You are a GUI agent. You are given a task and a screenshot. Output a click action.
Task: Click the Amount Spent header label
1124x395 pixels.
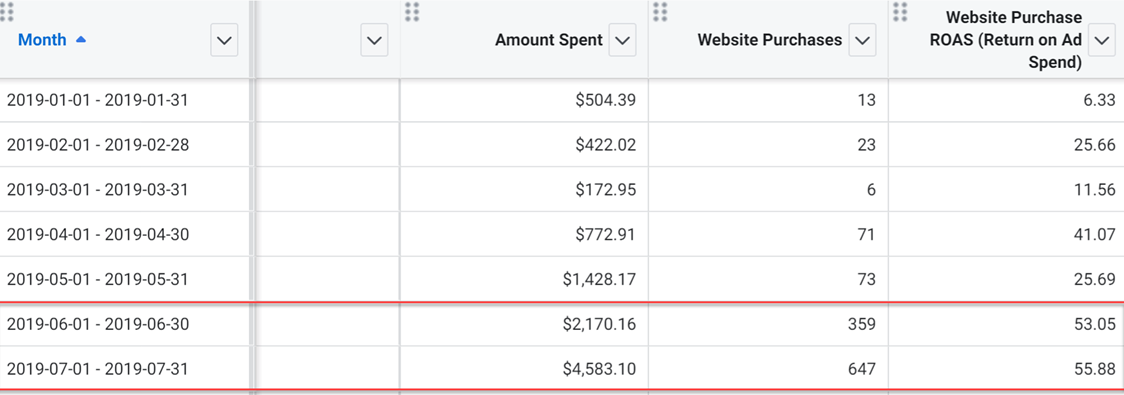point(548,40)
